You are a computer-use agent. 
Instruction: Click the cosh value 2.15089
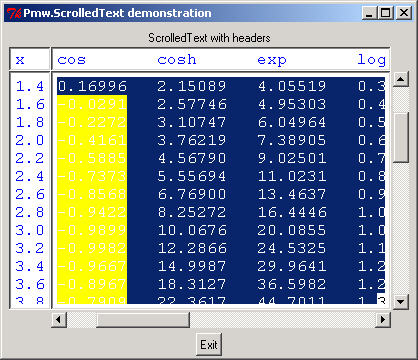click(x=192, y=86)
